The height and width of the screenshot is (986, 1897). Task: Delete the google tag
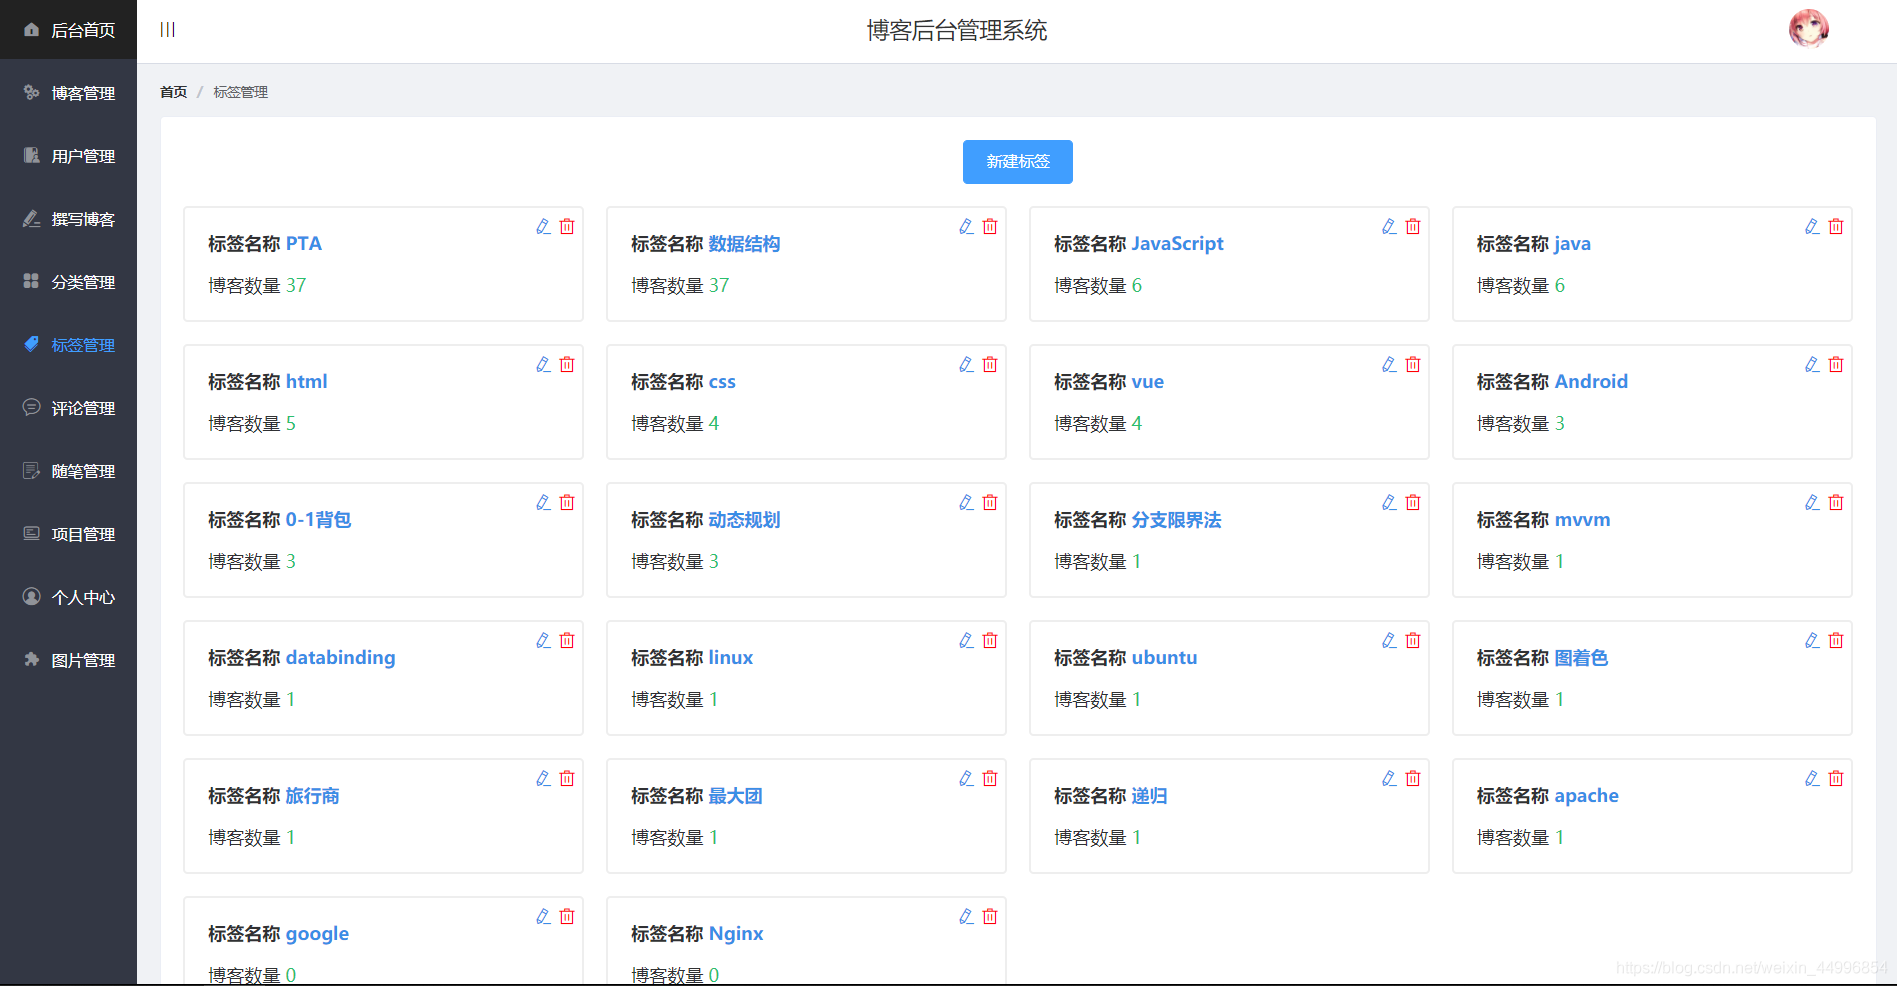tap(567, 916)
